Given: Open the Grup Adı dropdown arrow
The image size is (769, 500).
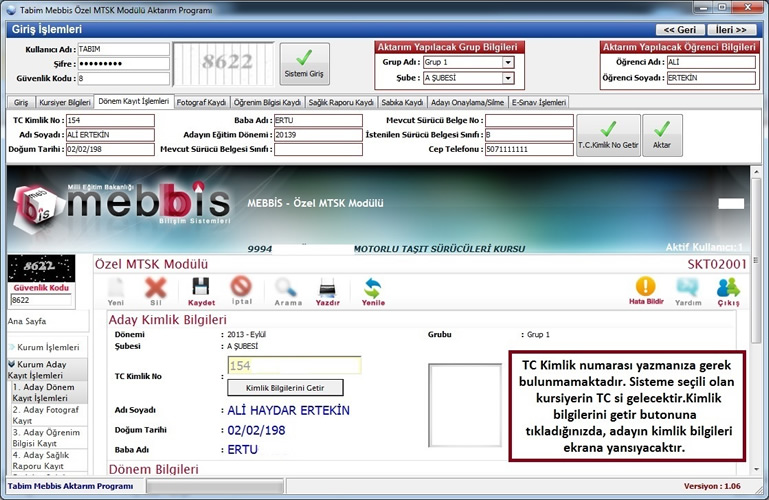Looking at the screenshot, I should point(508,62).
